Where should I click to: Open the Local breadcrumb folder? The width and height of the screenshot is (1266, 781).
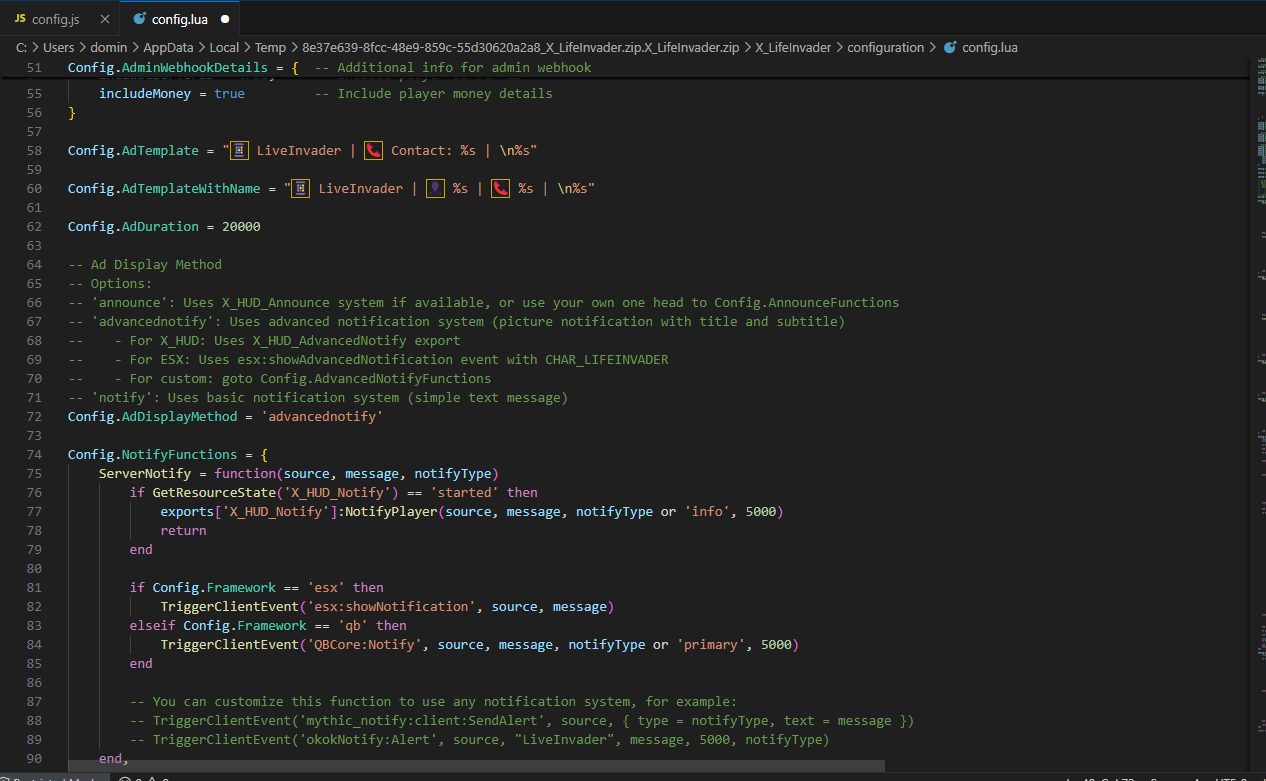[x=225, y=47]
